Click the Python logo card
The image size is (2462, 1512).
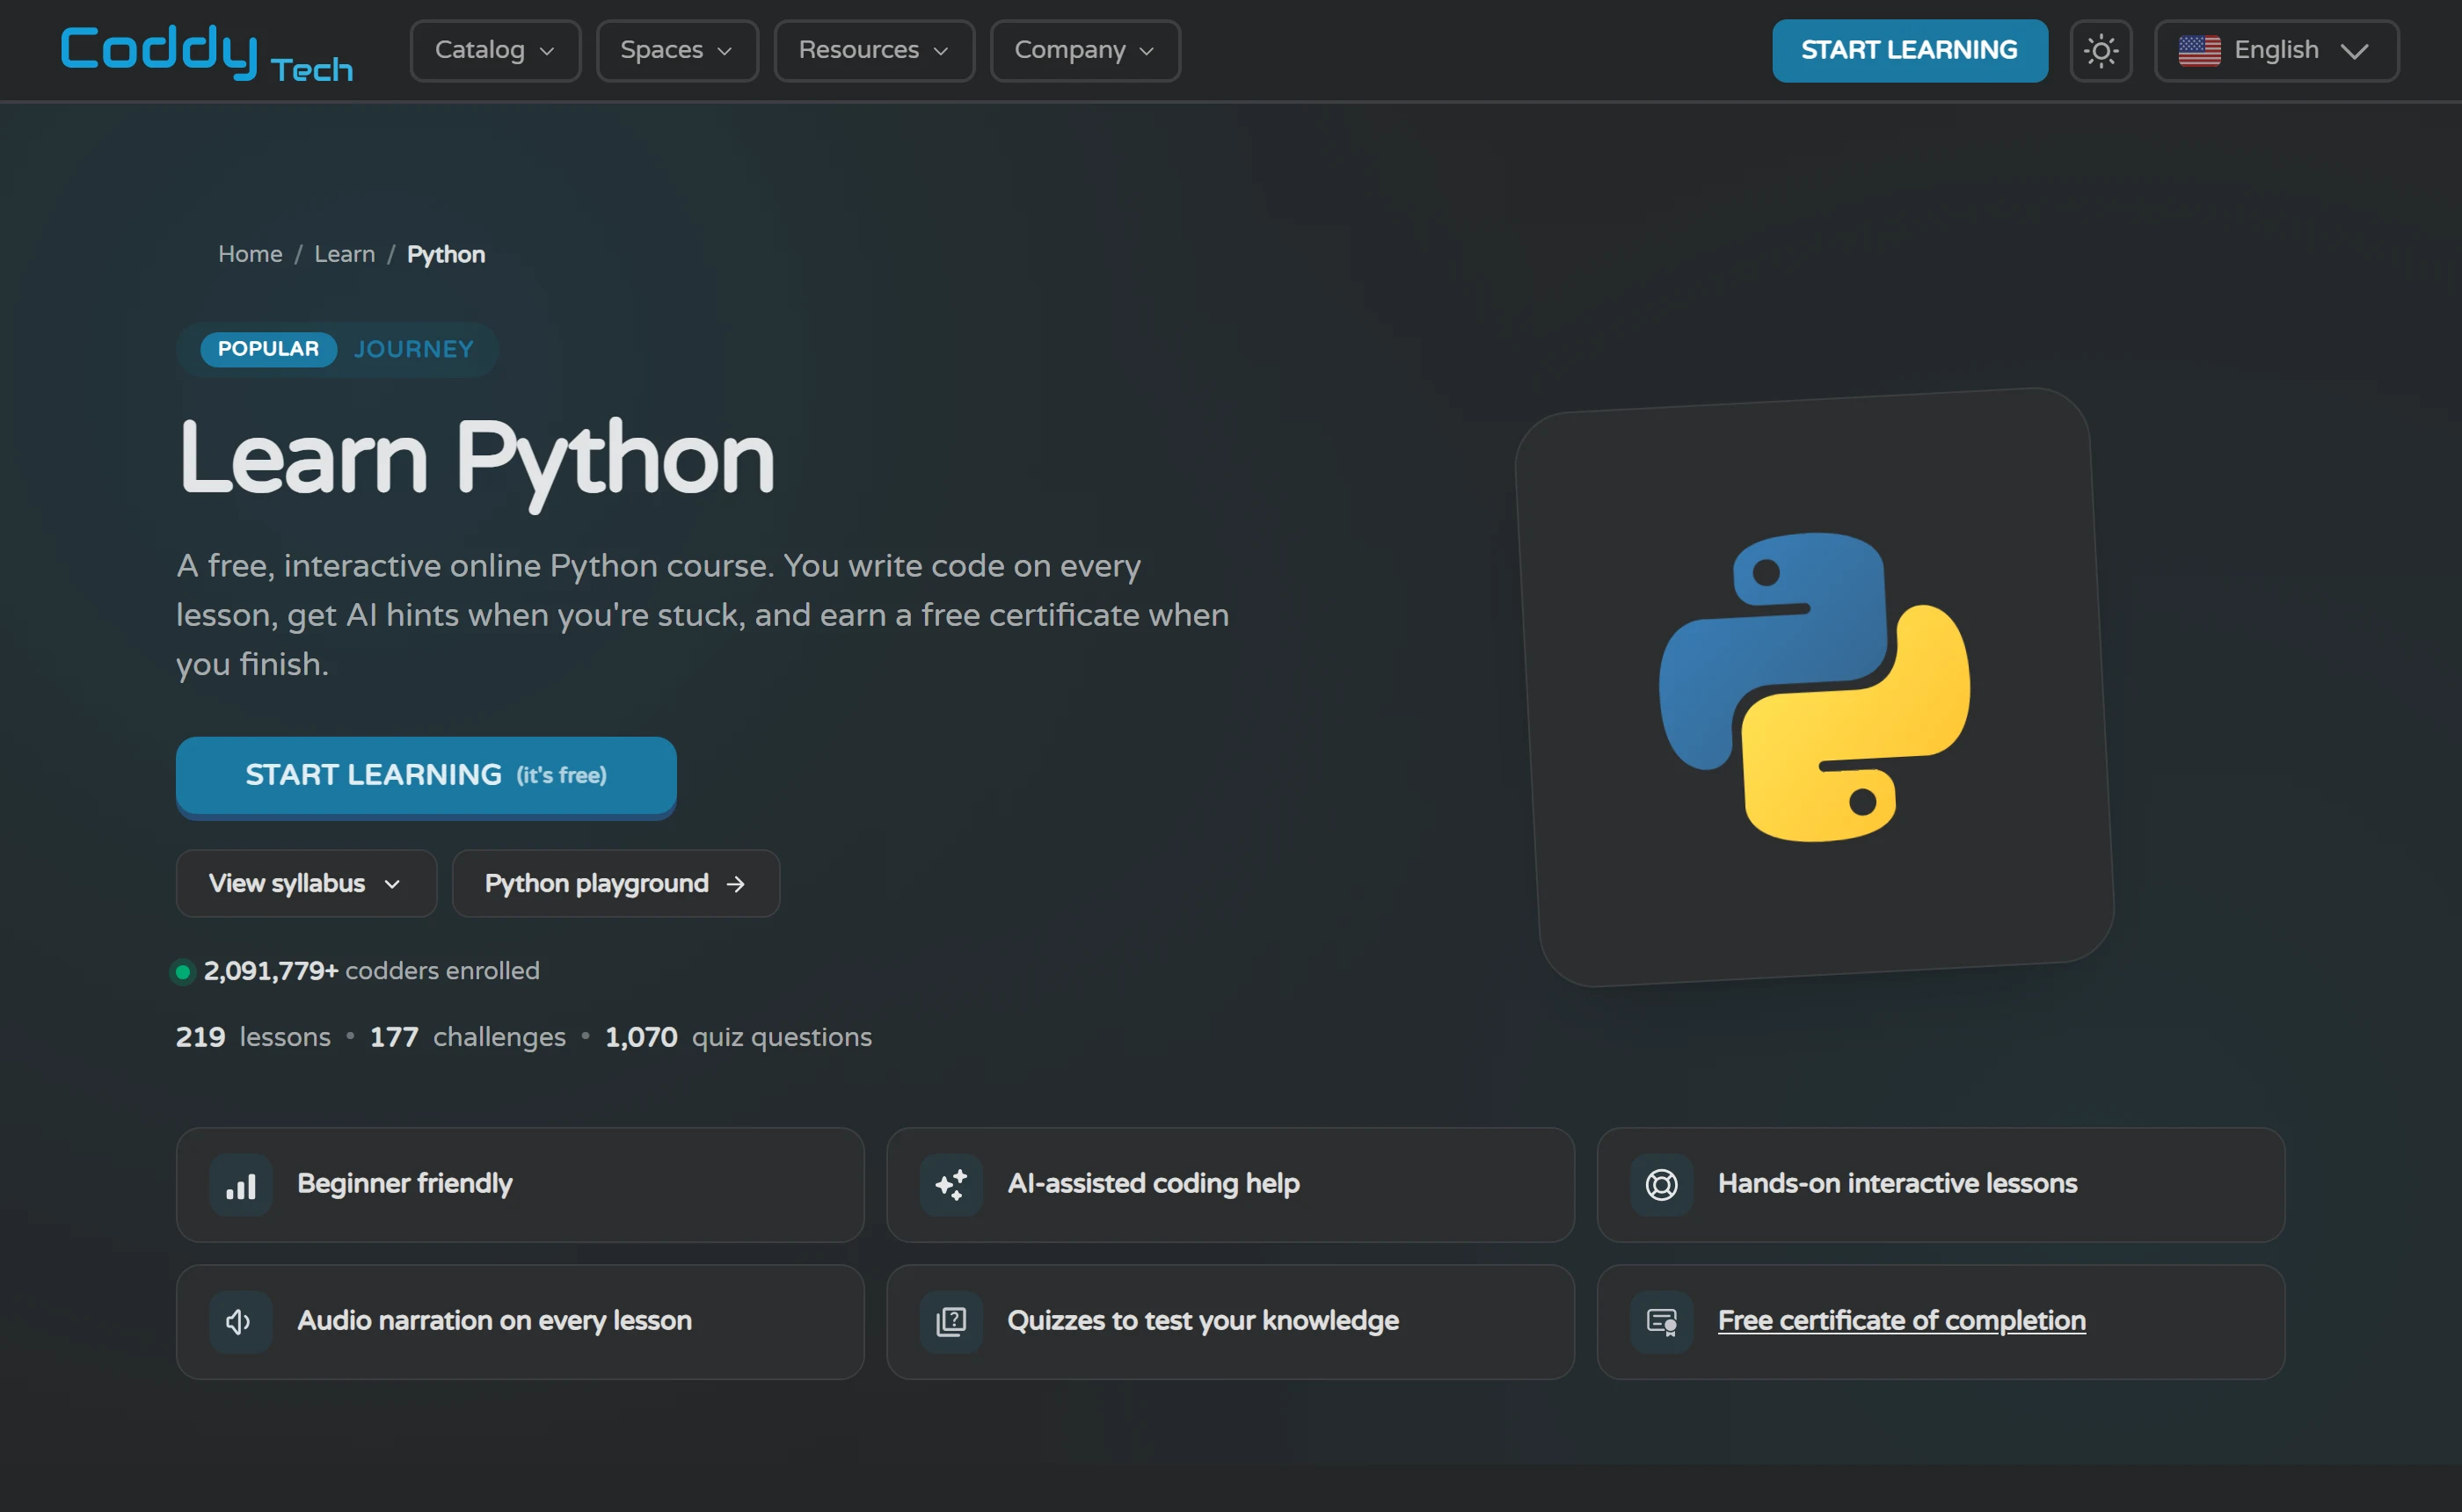tap(1814, 687)
